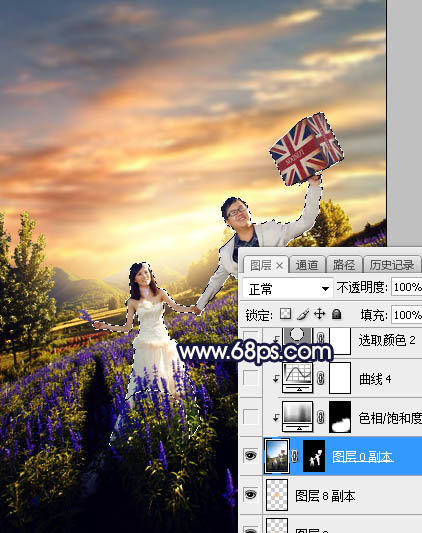Click the 填充 fill value field

[x=407, y=315]
